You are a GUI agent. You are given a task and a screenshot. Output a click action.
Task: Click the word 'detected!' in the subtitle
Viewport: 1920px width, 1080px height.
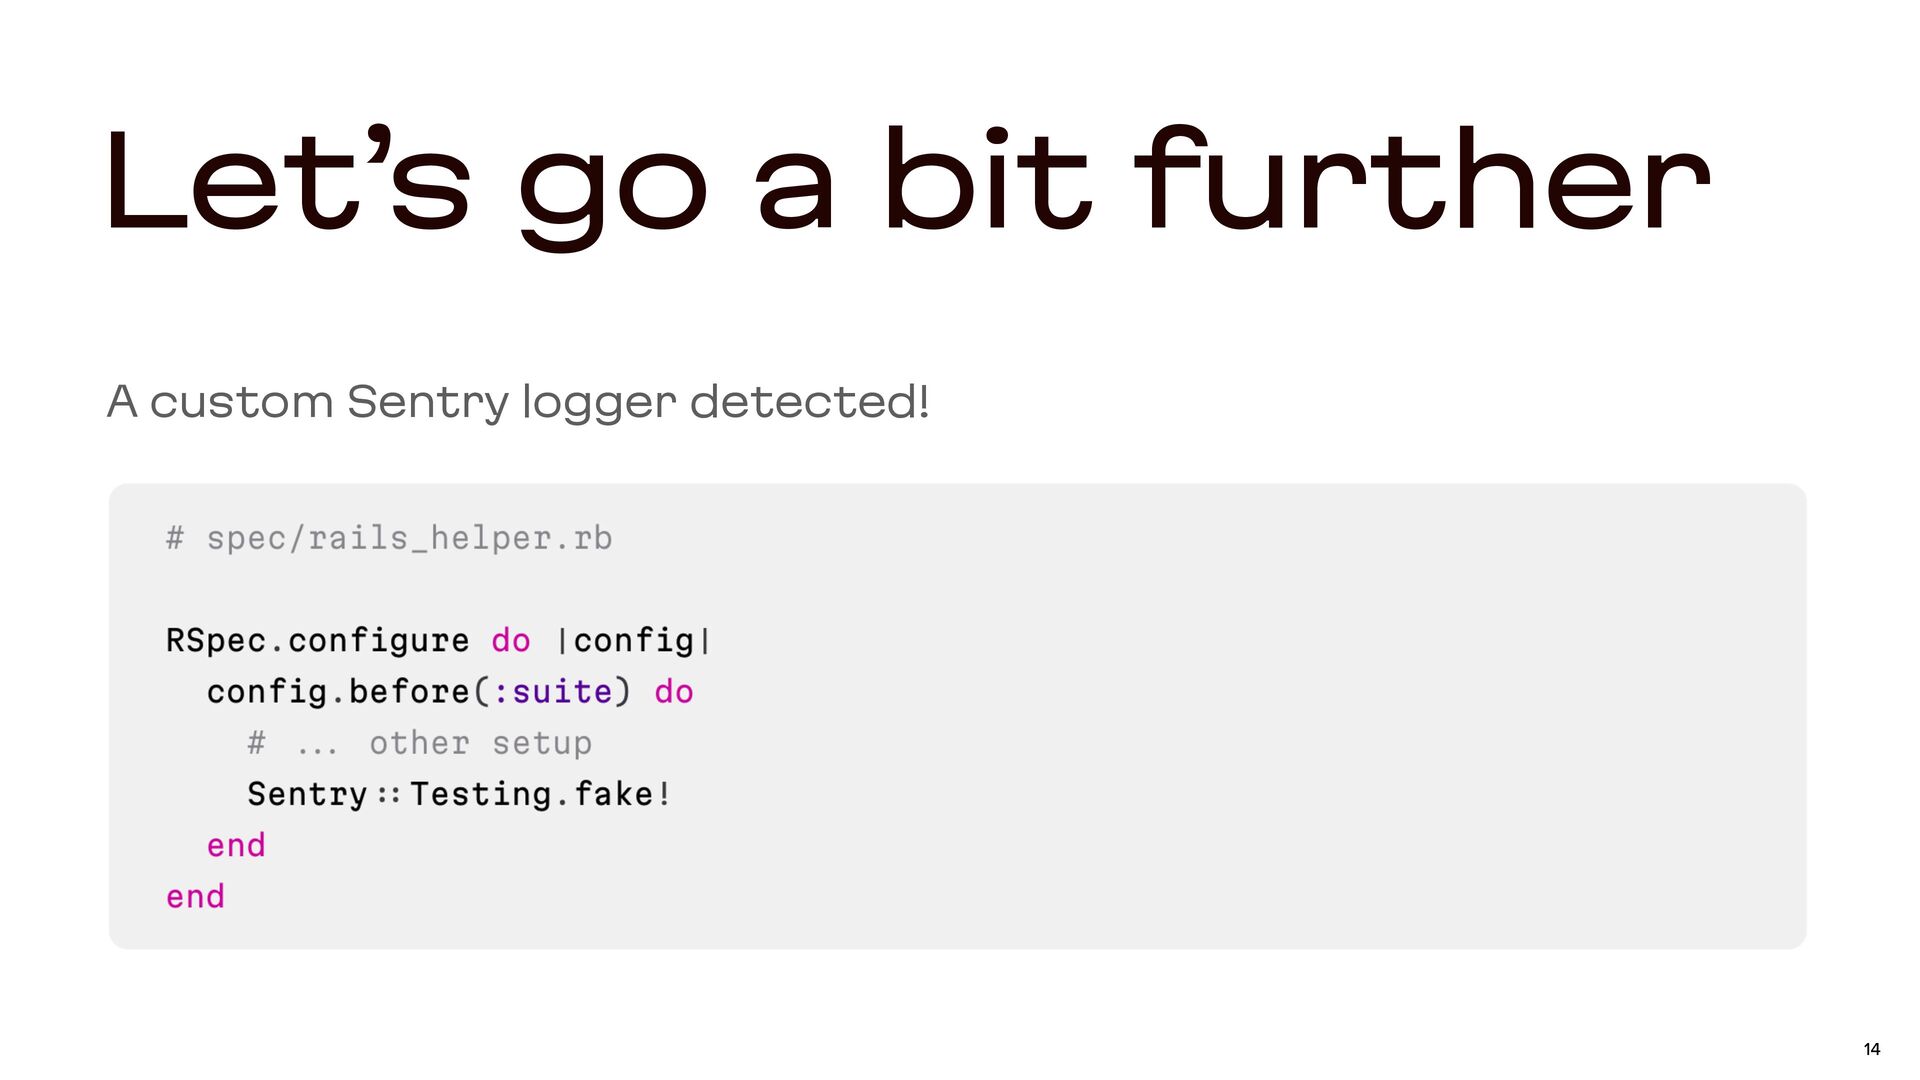[810, 402]
